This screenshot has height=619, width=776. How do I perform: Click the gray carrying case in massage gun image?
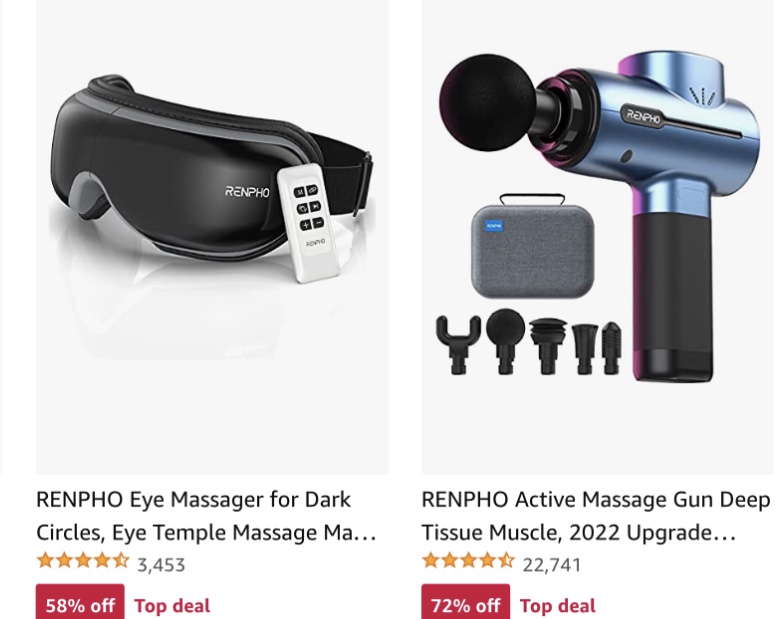coord(533,248)
